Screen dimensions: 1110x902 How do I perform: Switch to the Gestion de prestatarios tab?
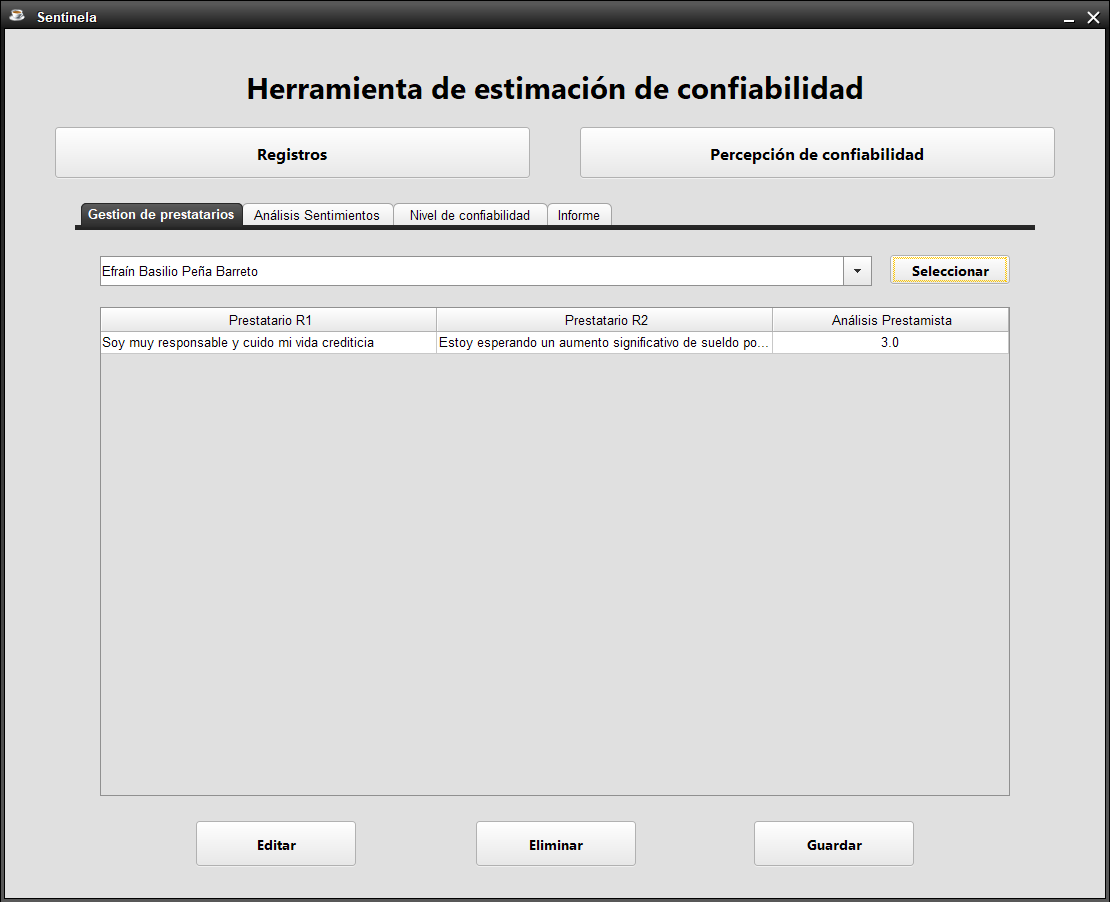(x=161, y=214)
